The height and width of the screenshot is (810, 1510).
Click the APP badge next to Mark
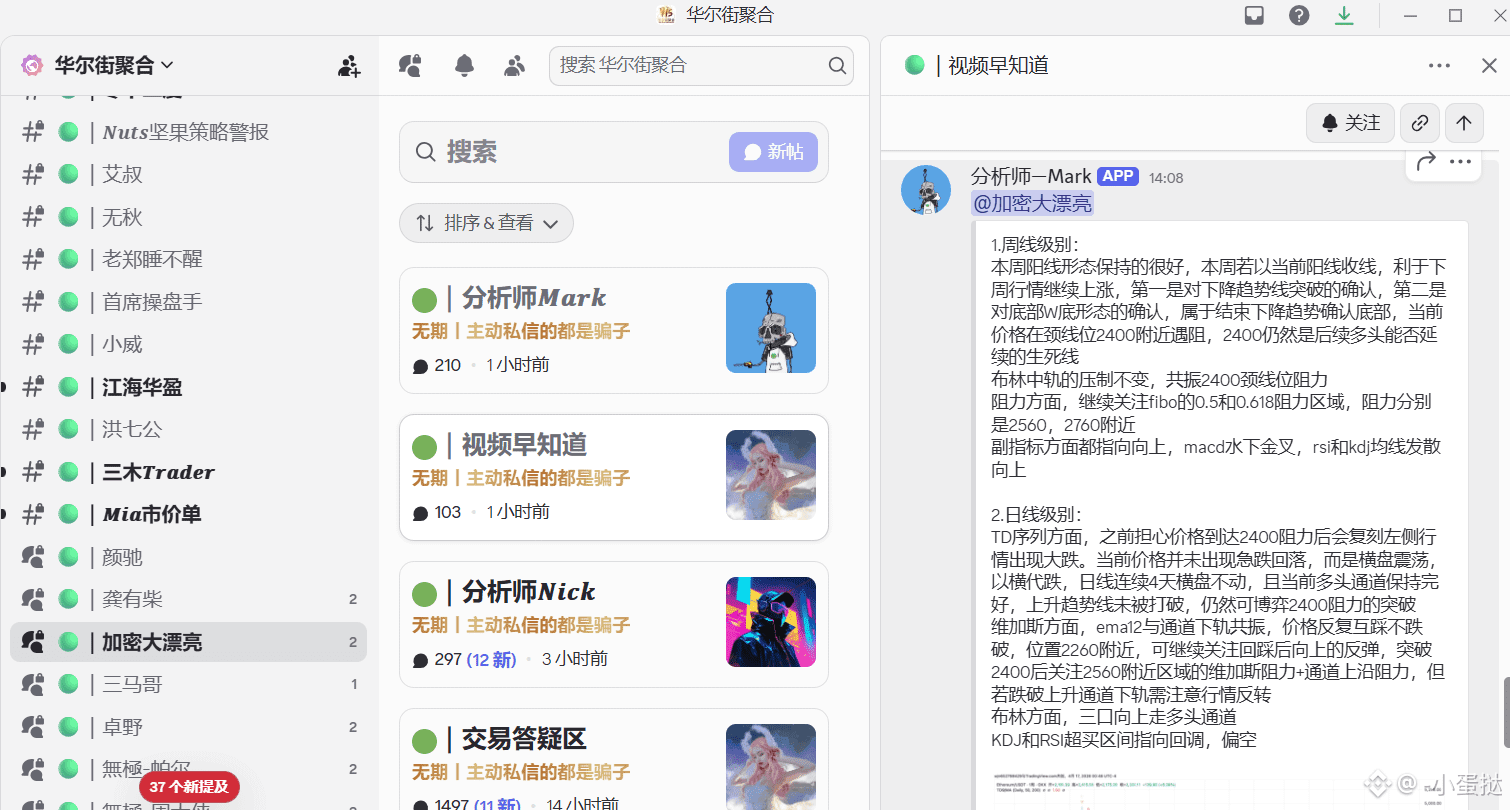[x=1118, y=176]
